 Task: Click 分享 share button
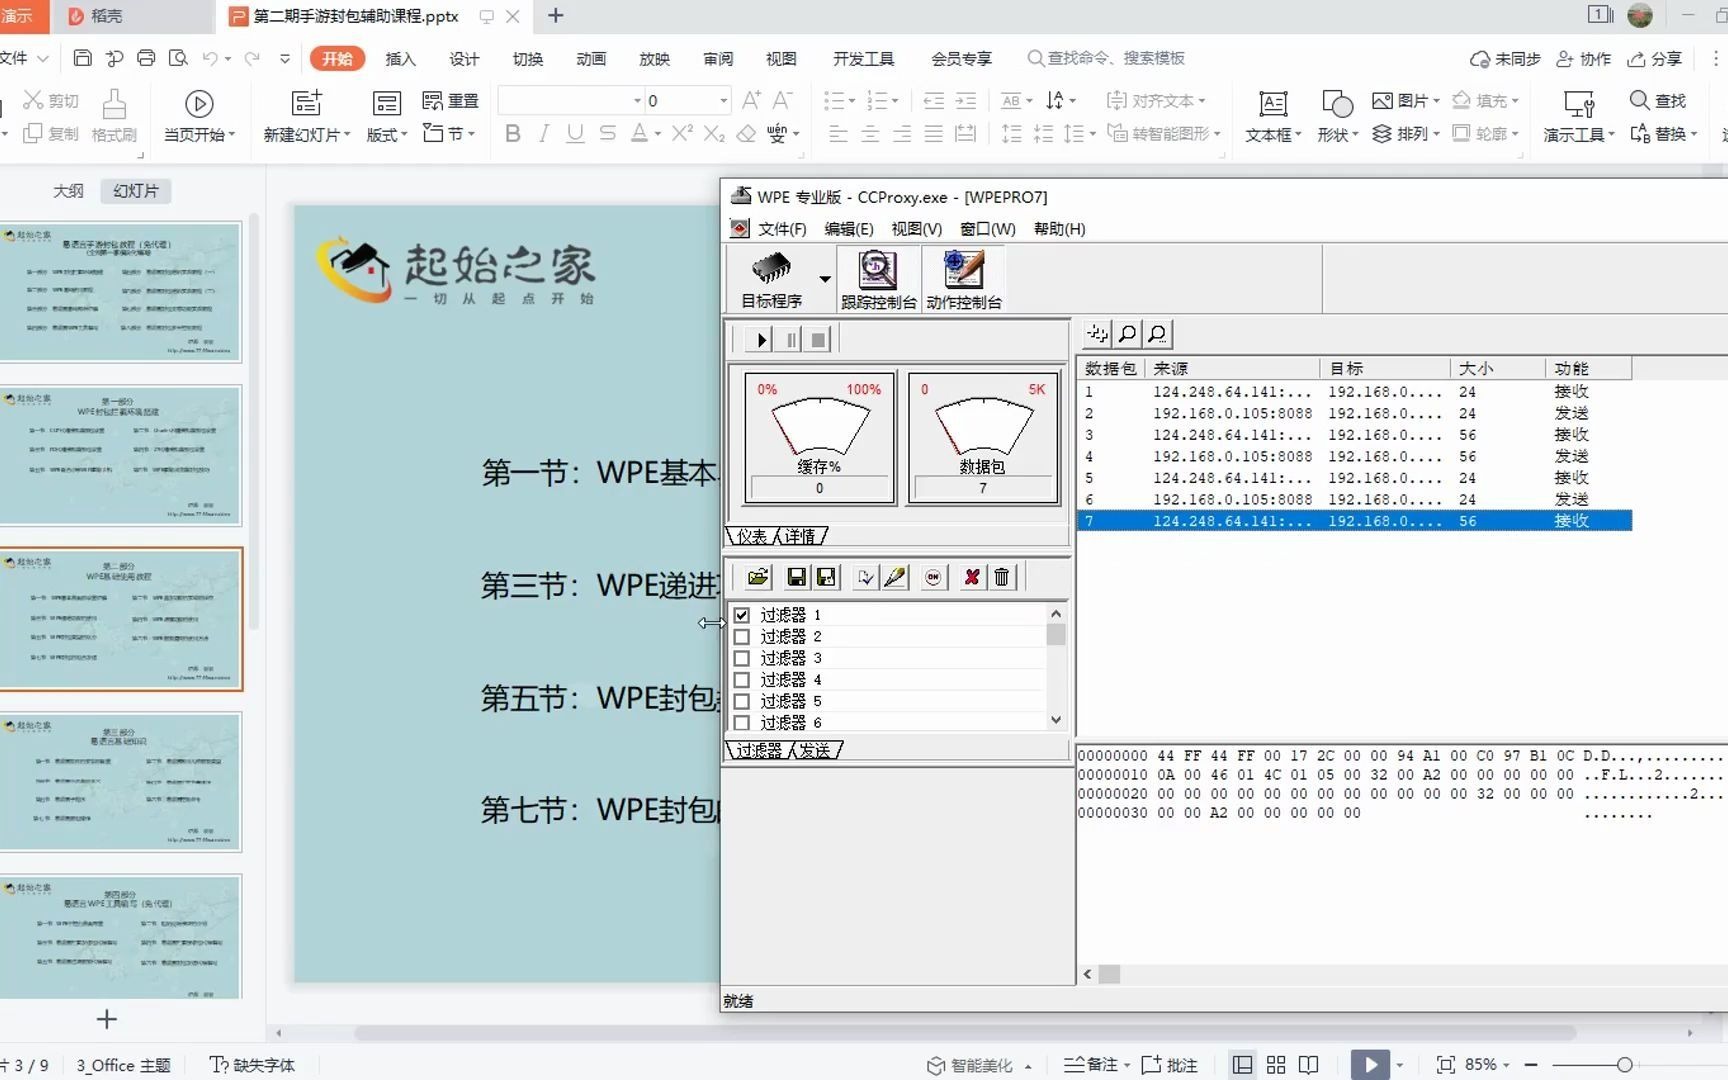(1655, 59)
